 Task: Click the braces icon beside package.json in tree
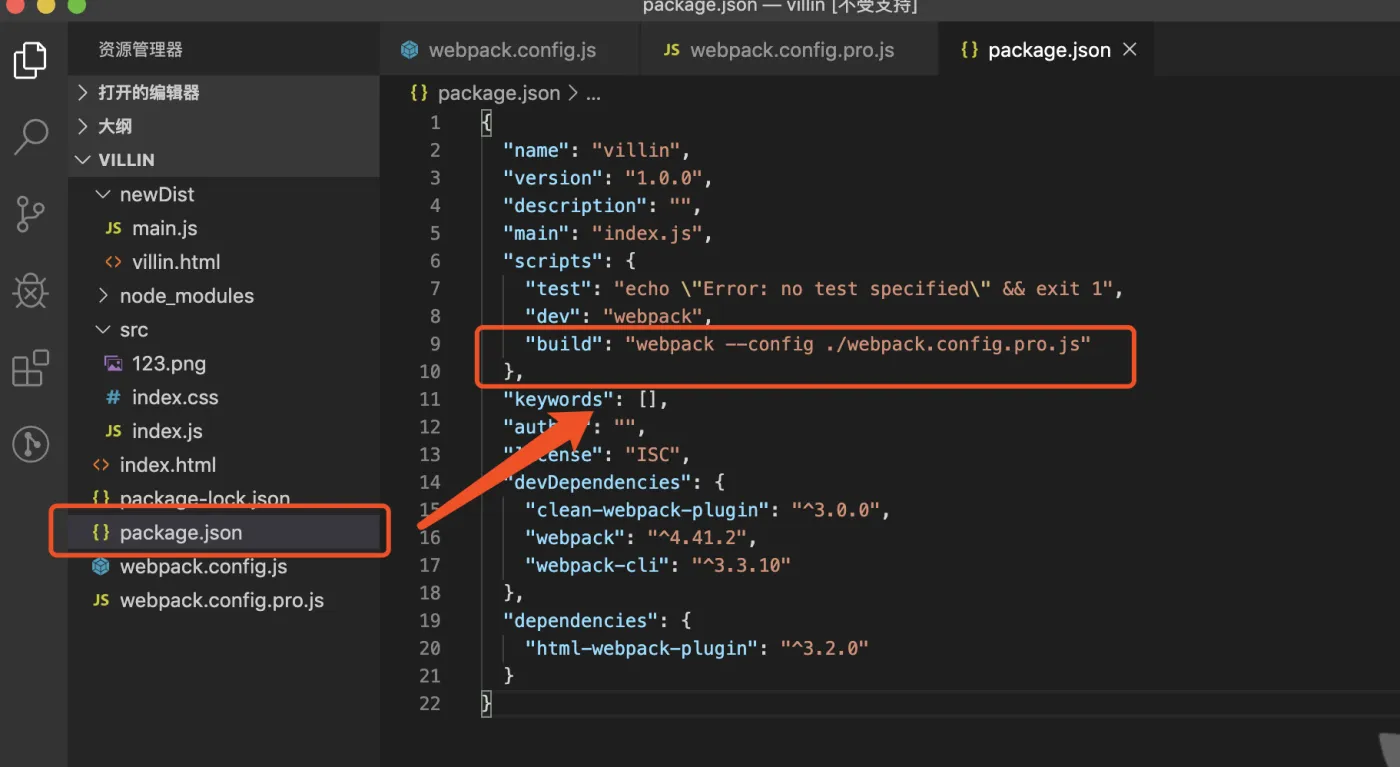(100, 533)
